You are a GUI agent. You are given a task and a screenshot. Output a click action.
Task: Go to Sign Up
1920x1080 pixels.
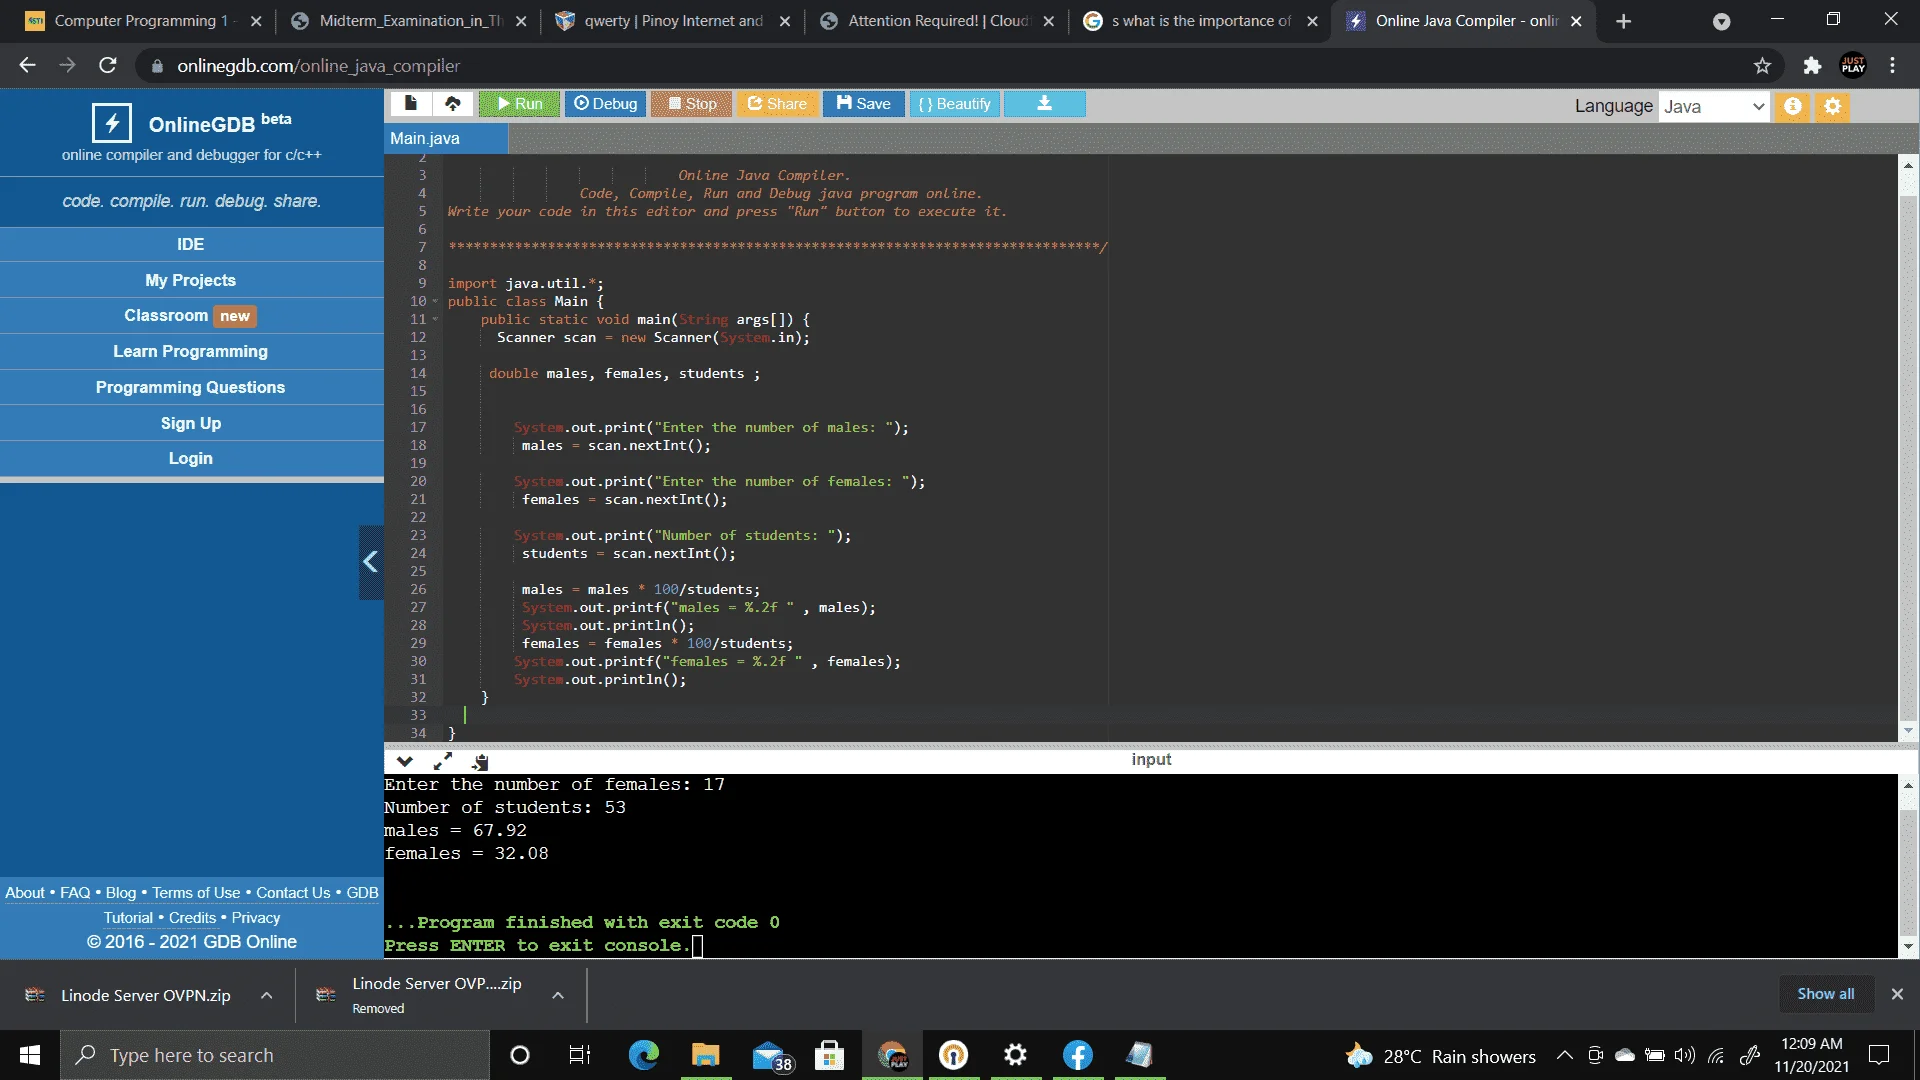191,423
